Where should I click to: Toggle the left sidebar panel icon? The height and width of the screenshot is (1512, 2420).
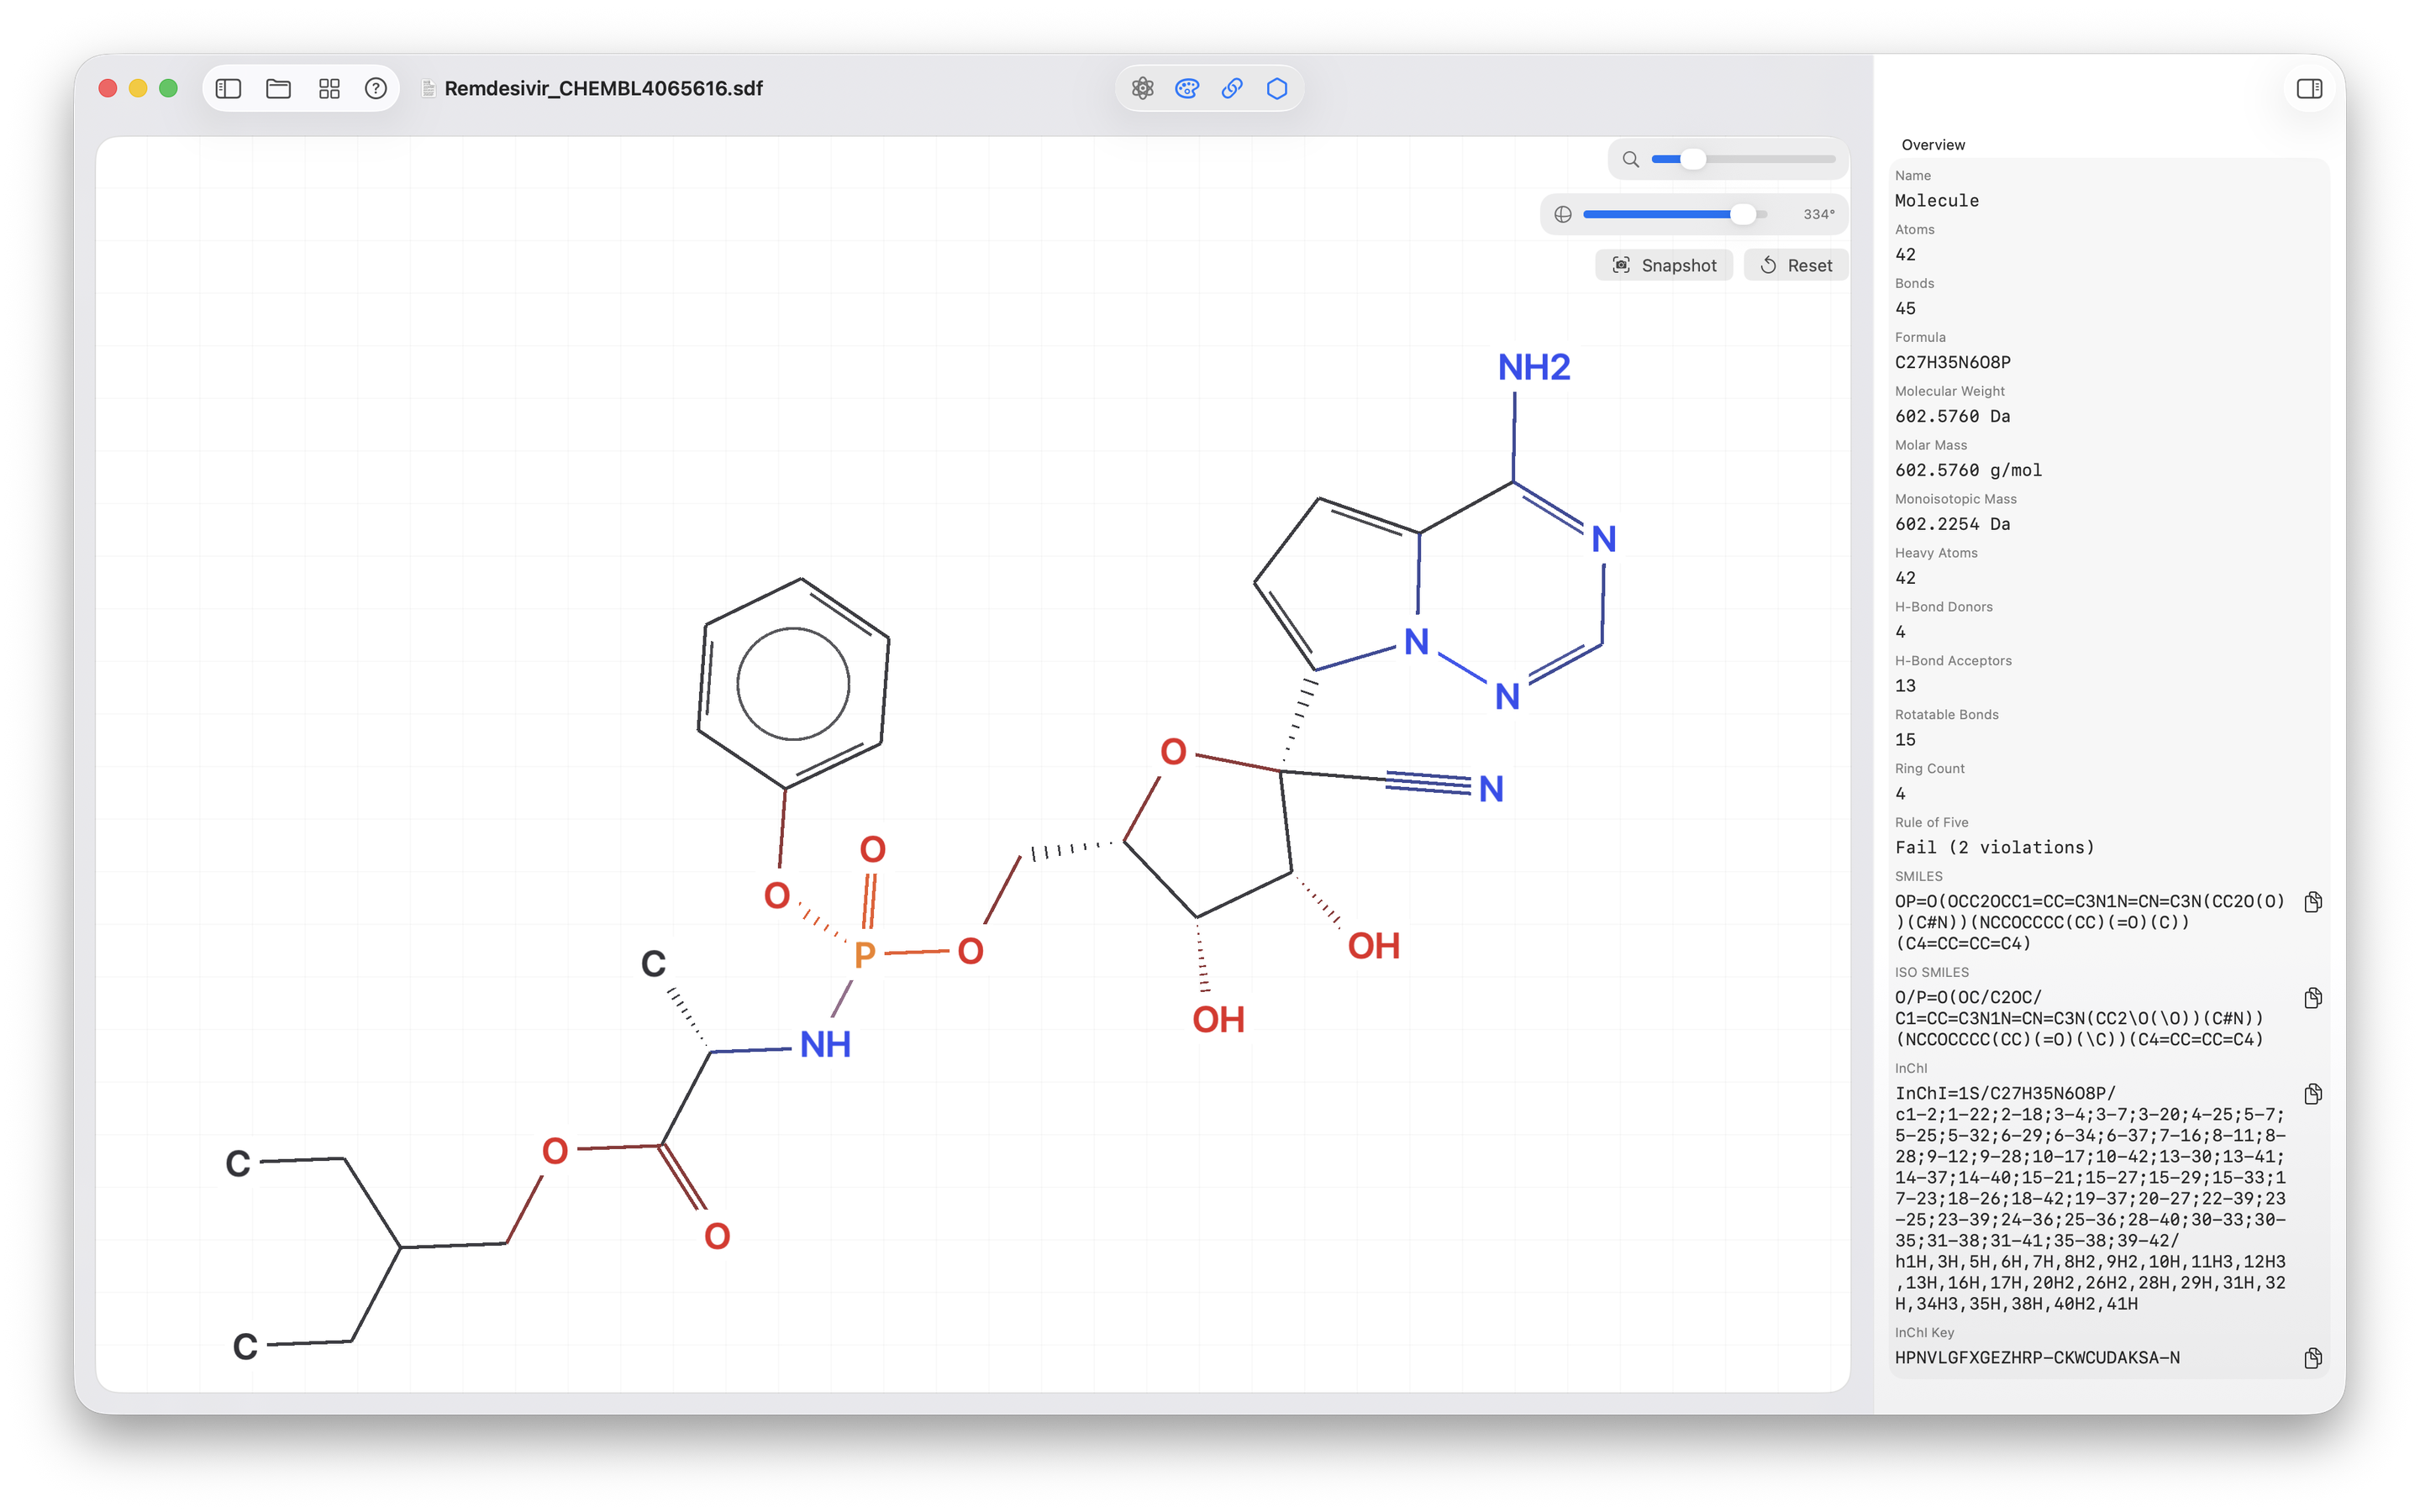point(228,89)
